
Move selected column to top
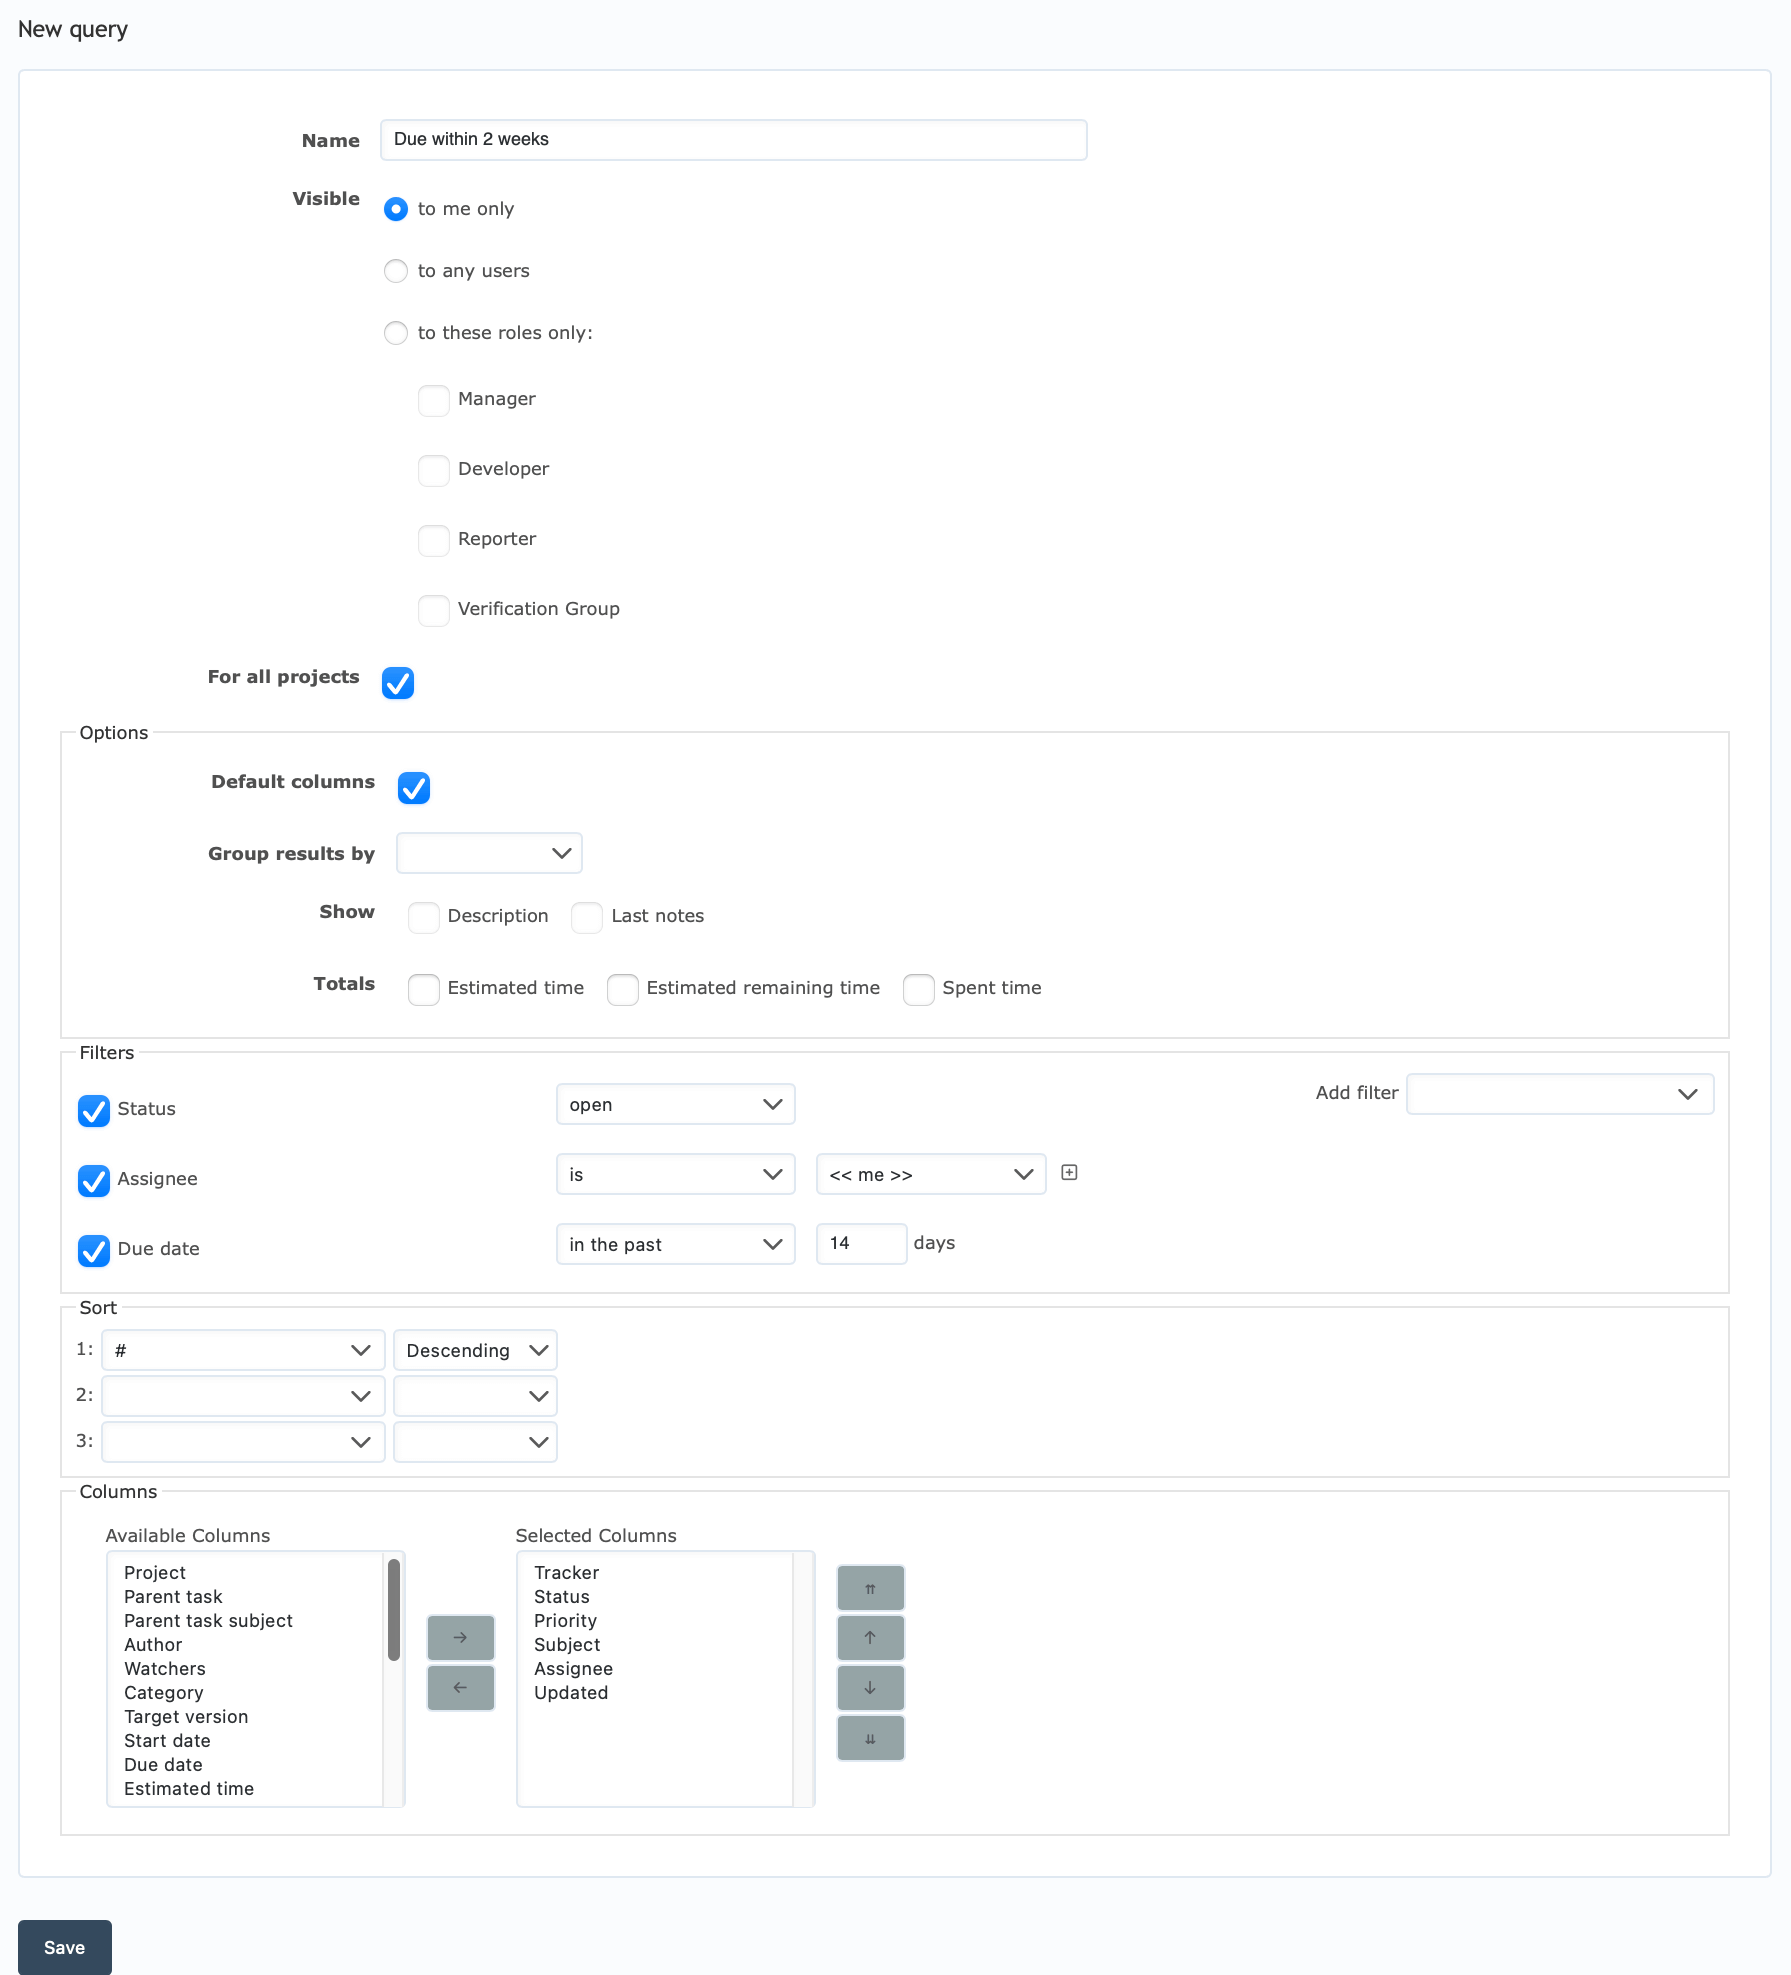pos(870,1588)
